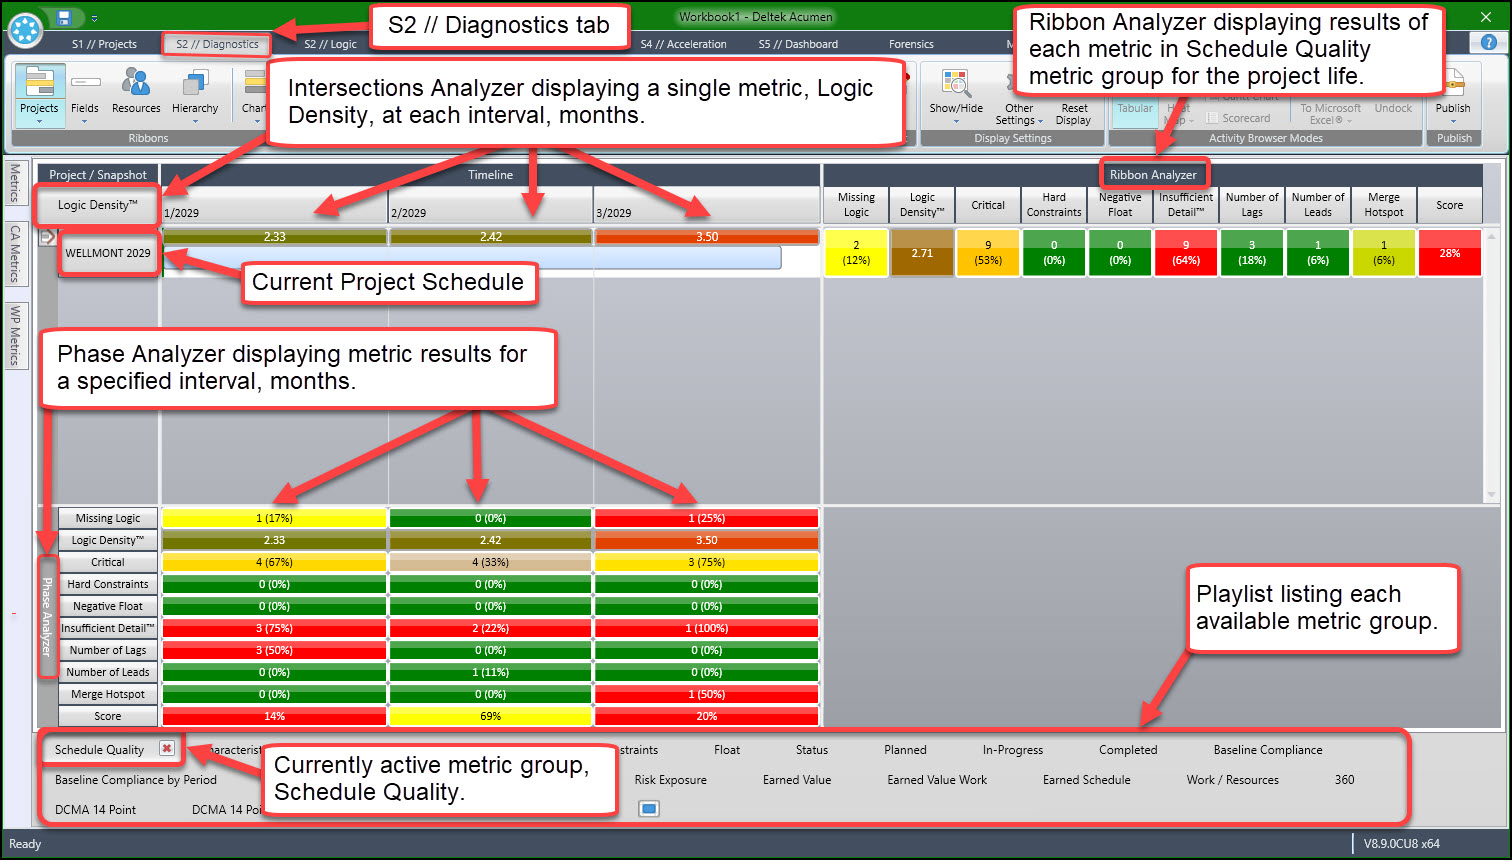Expand the Other Settings dropdown
Screen dimensions: 1512x860
coord(1019,114)
